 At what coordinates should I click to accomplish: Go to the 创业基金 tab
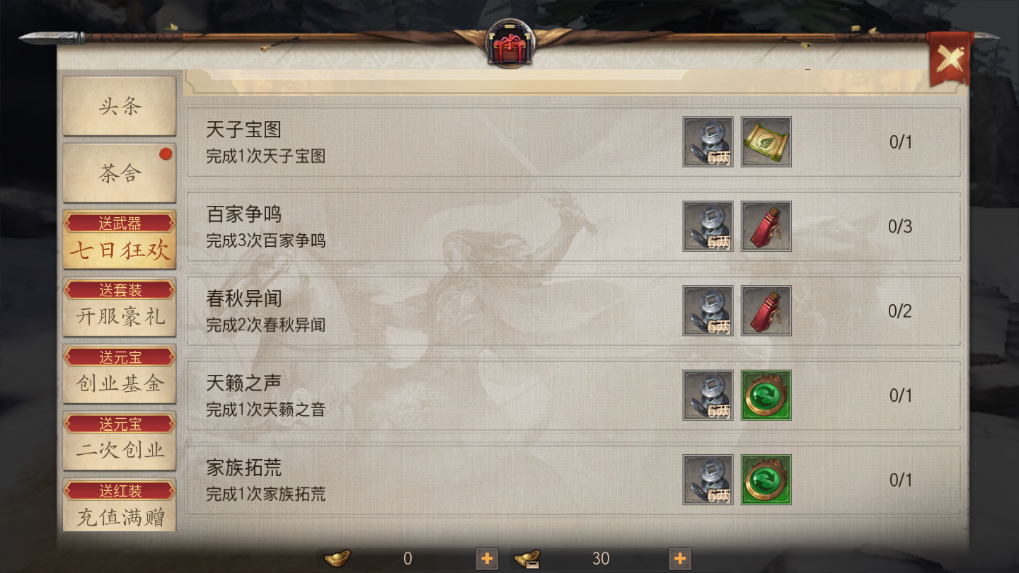[x=120, y=374]
